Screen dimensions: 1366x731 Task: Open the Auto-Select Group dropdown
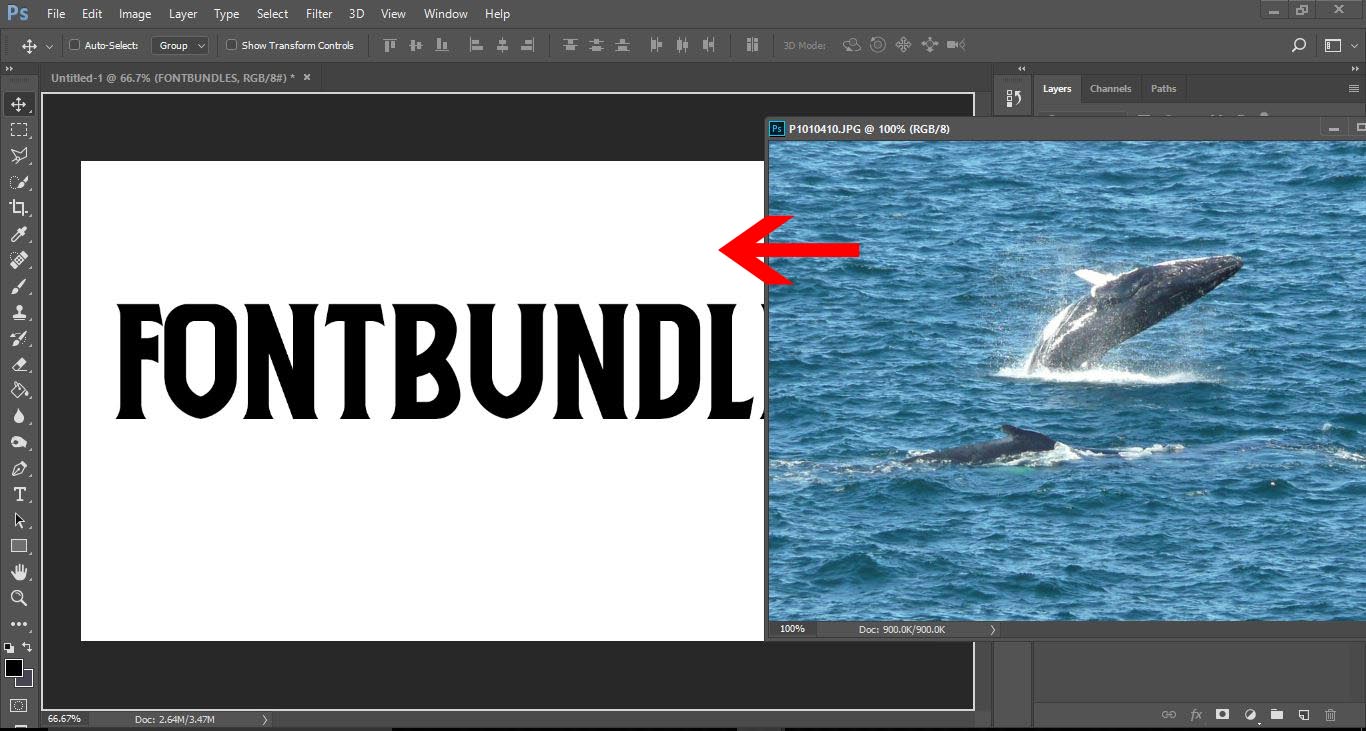pos(180,45)
